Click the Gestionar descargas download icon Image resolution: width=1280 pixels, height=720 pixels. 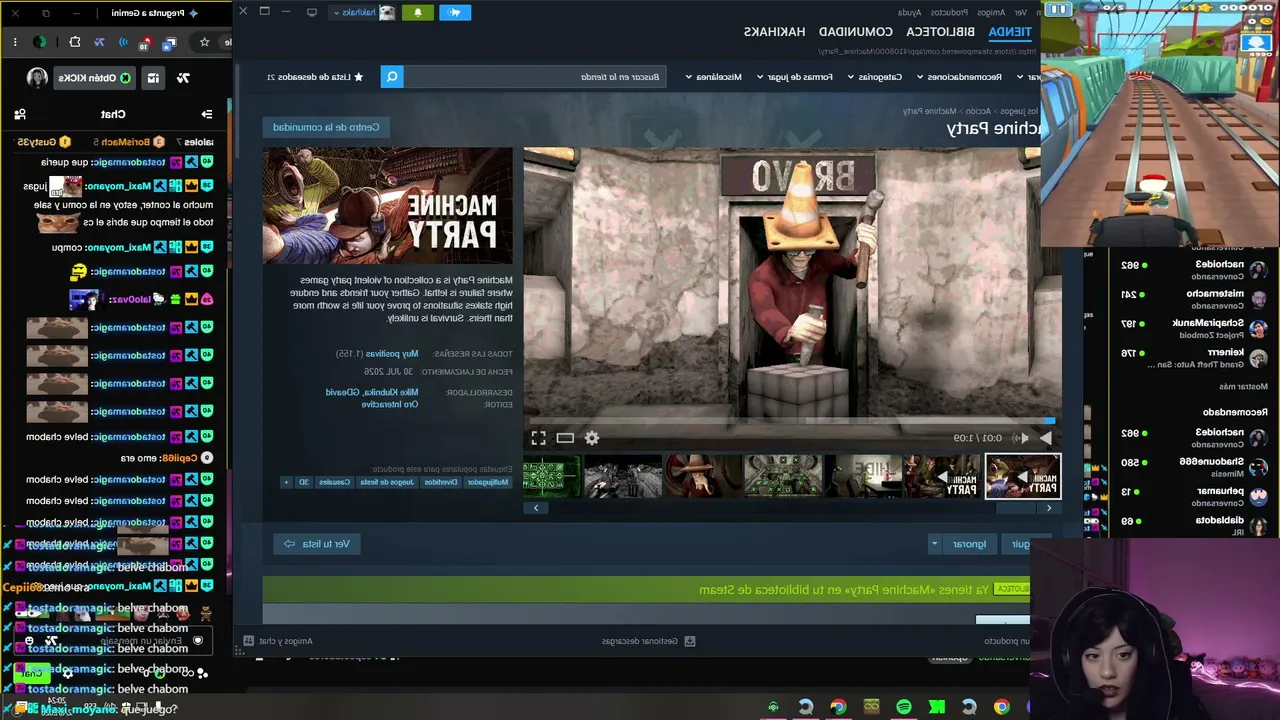coord(688,641)
